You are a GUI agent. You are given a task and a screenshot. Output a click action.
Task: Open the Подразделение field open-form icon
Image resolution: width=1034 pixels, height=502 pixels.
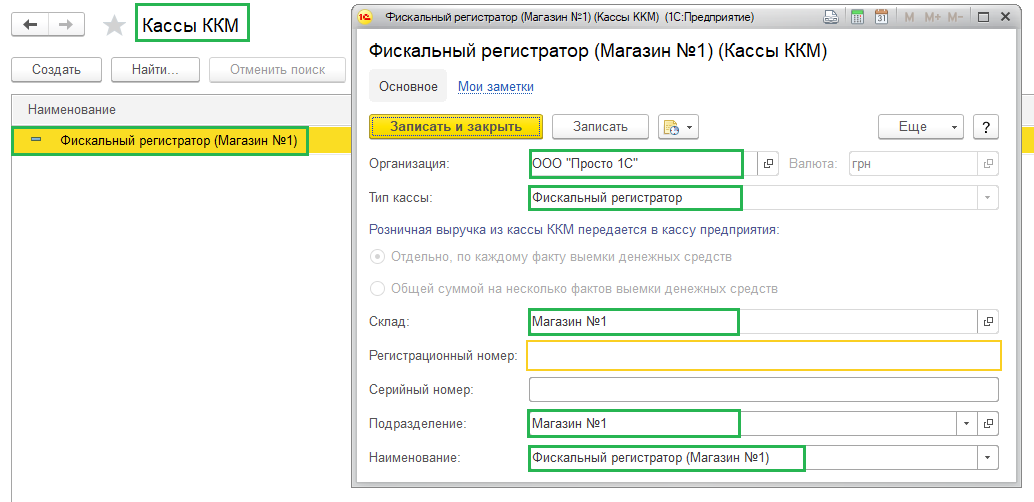(988, 424)
